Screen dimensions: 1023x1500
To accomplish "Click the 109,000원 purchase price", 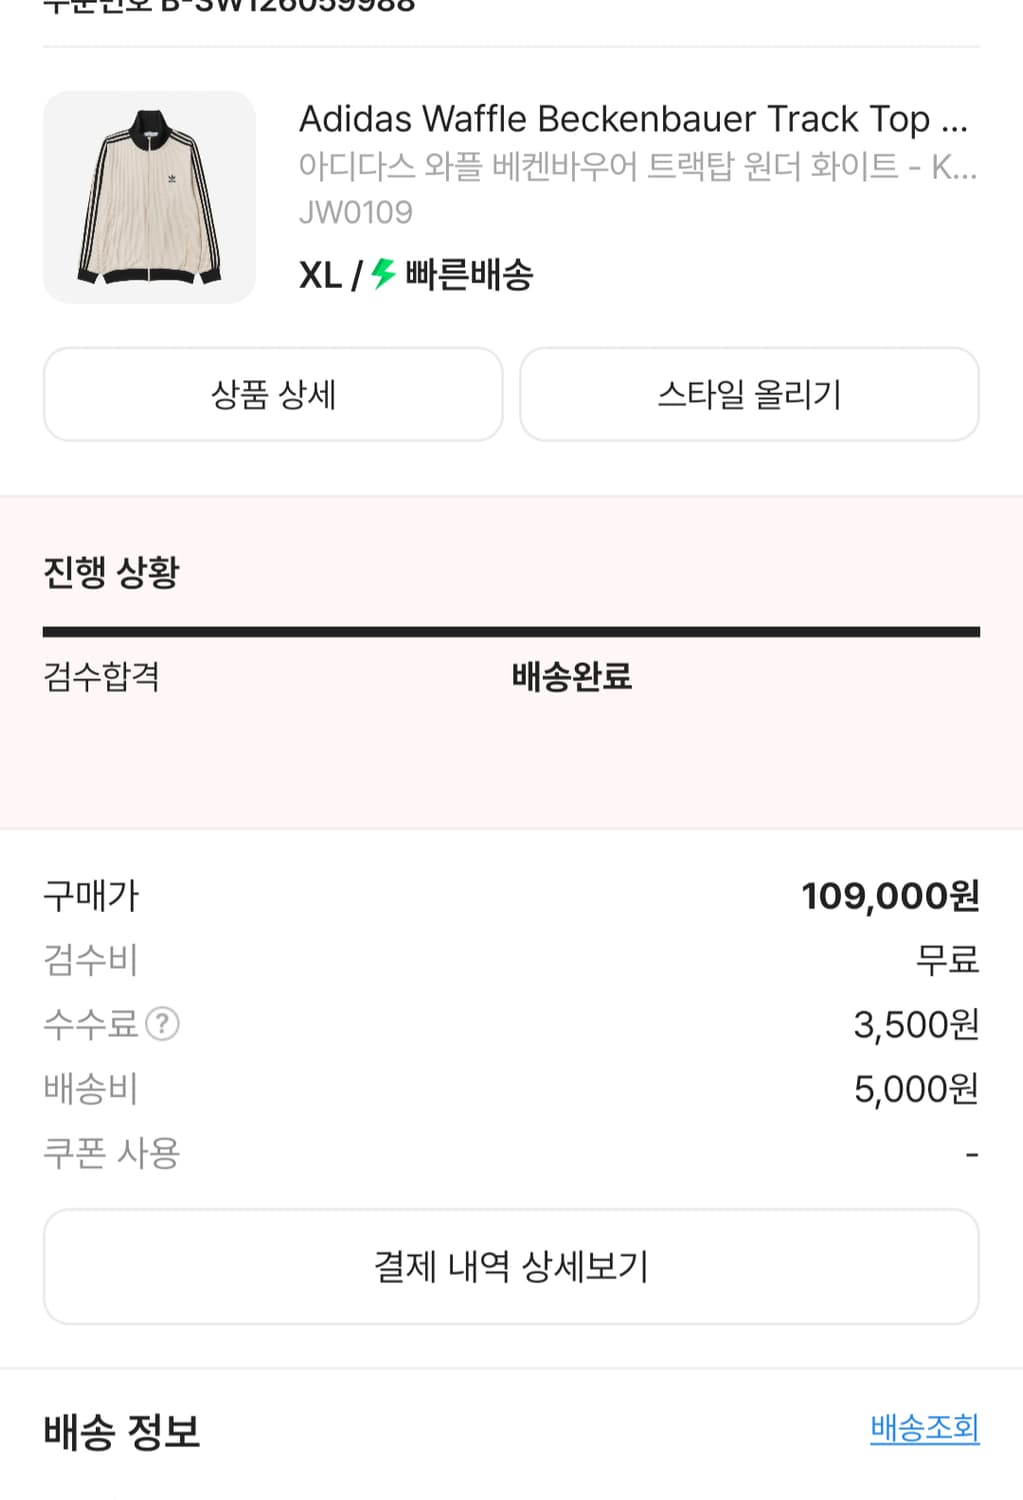I will [890, 896].
